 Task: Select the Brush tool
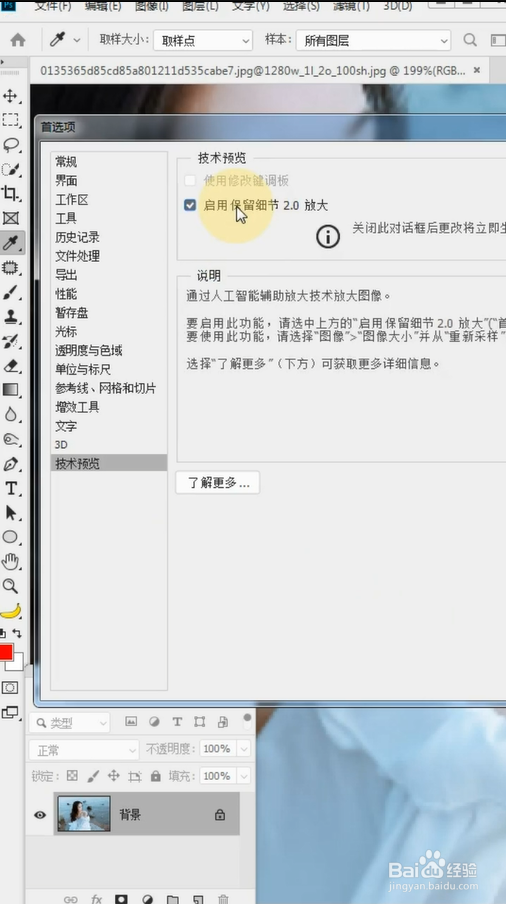point(10,292)
